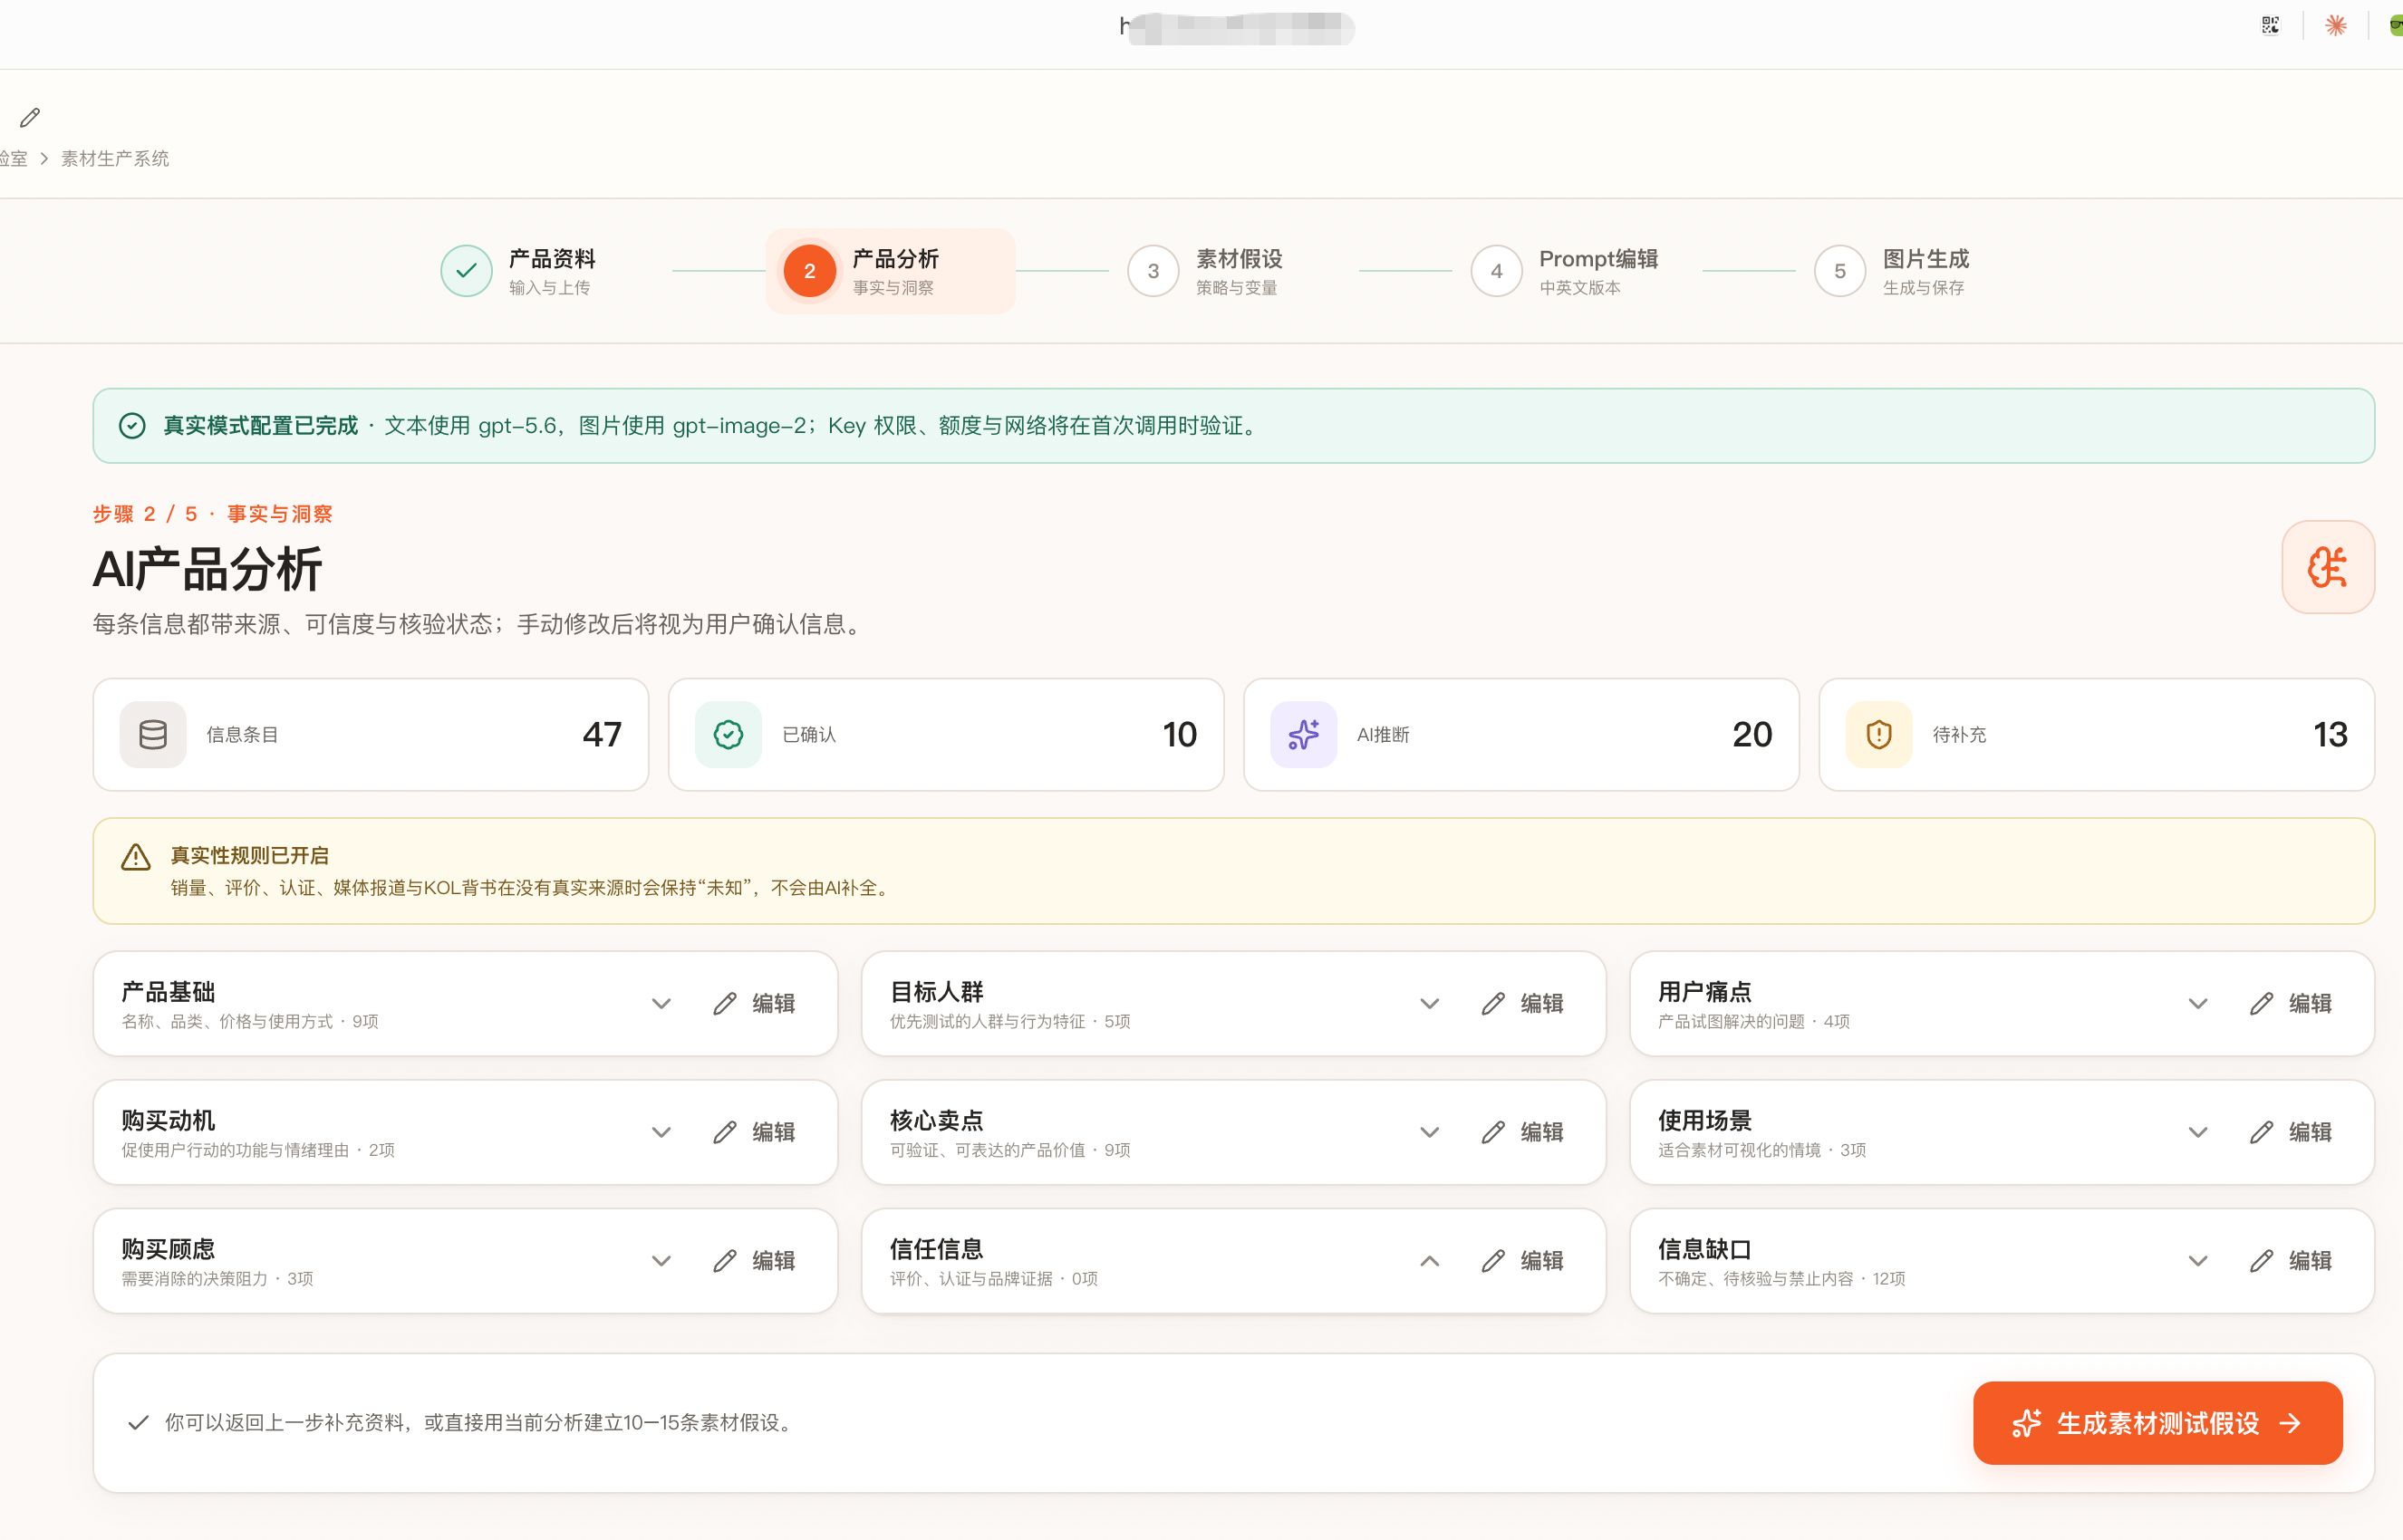2403x1540 pixels.
Task: Jump to step 3 素材假设
Action: click(1234, 271)
